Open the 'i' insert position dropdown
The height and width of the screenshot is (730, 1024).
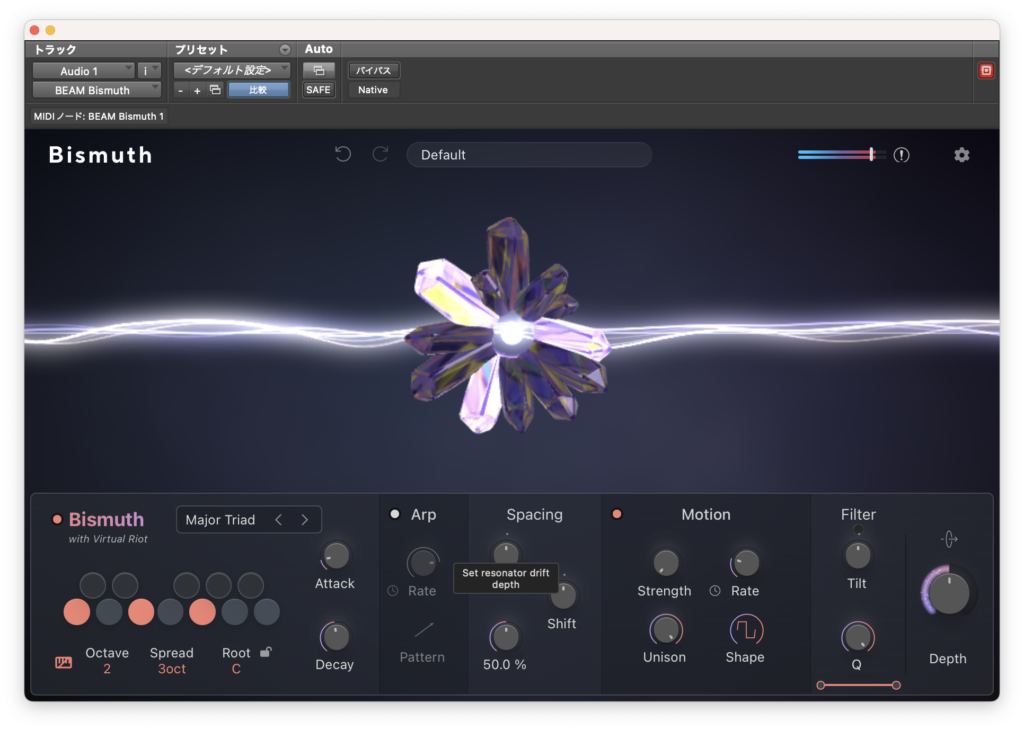pyautogui.click(x=149, y=71)
